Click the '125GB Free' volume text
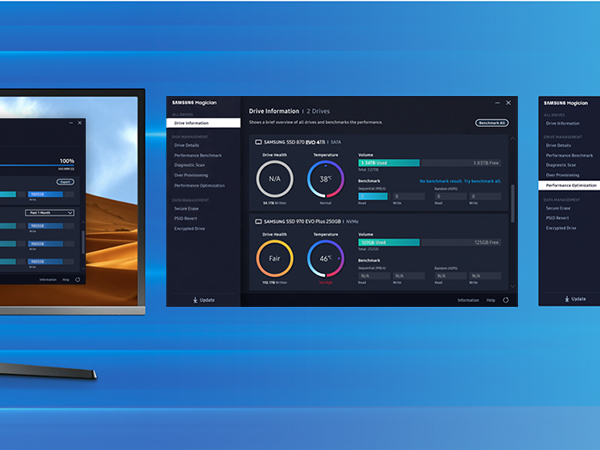The width and height of the screenshot is (600, 450). (x=486, y=243)
